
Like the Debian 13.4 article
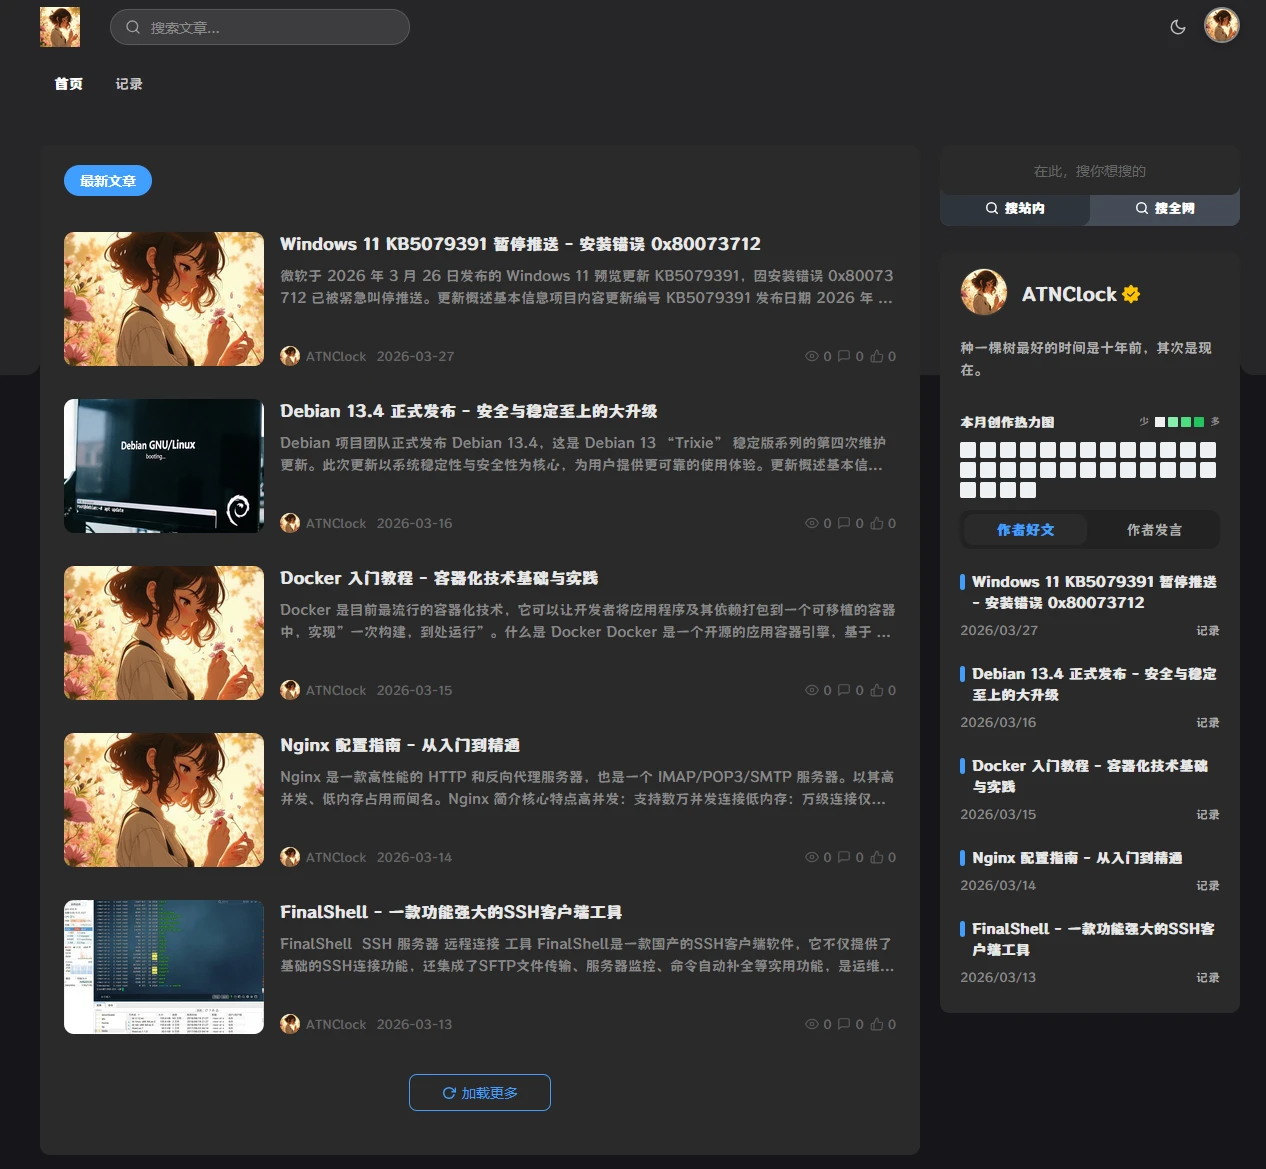coord(877,523)
